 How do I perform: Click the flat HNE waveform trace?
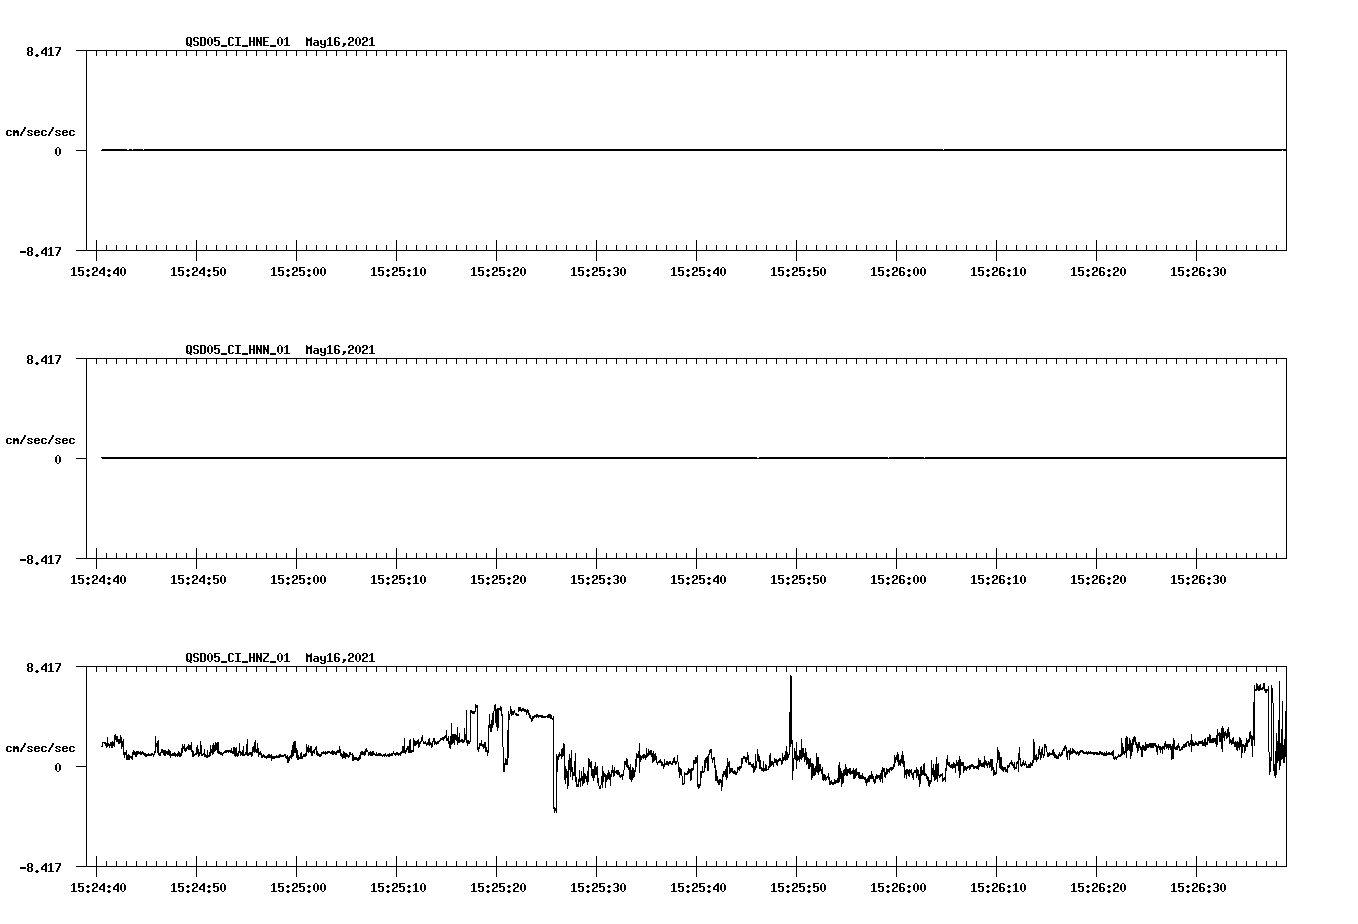click(600, 151)
